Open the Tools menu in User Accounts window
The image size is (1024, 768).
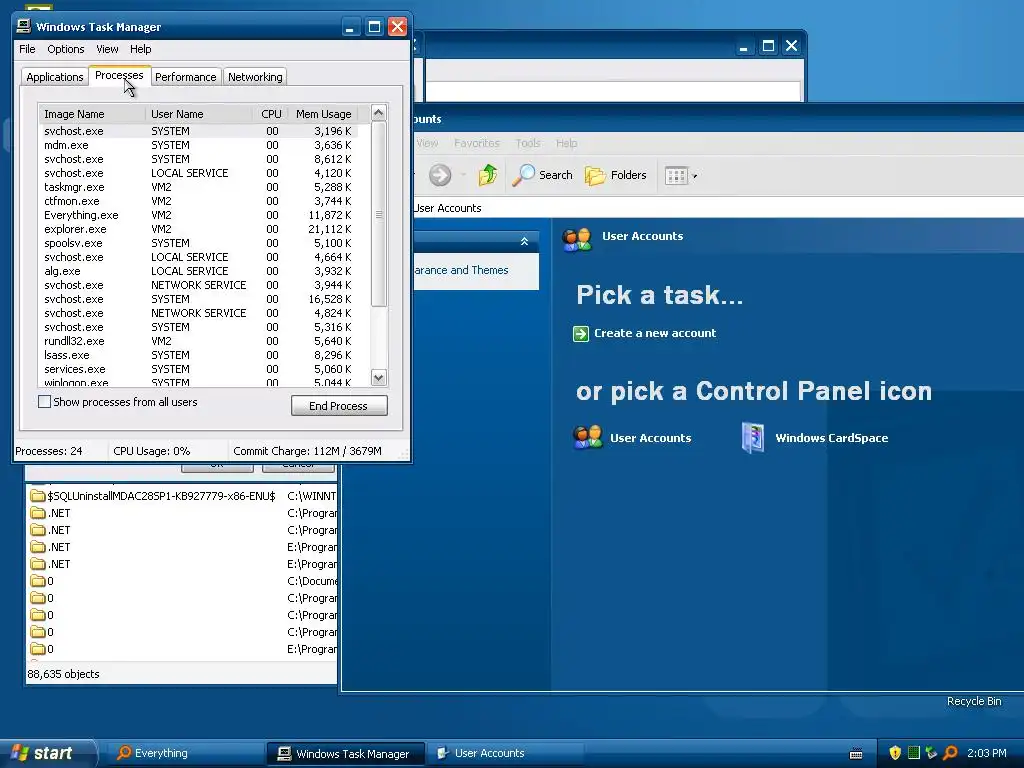[528, 143]
